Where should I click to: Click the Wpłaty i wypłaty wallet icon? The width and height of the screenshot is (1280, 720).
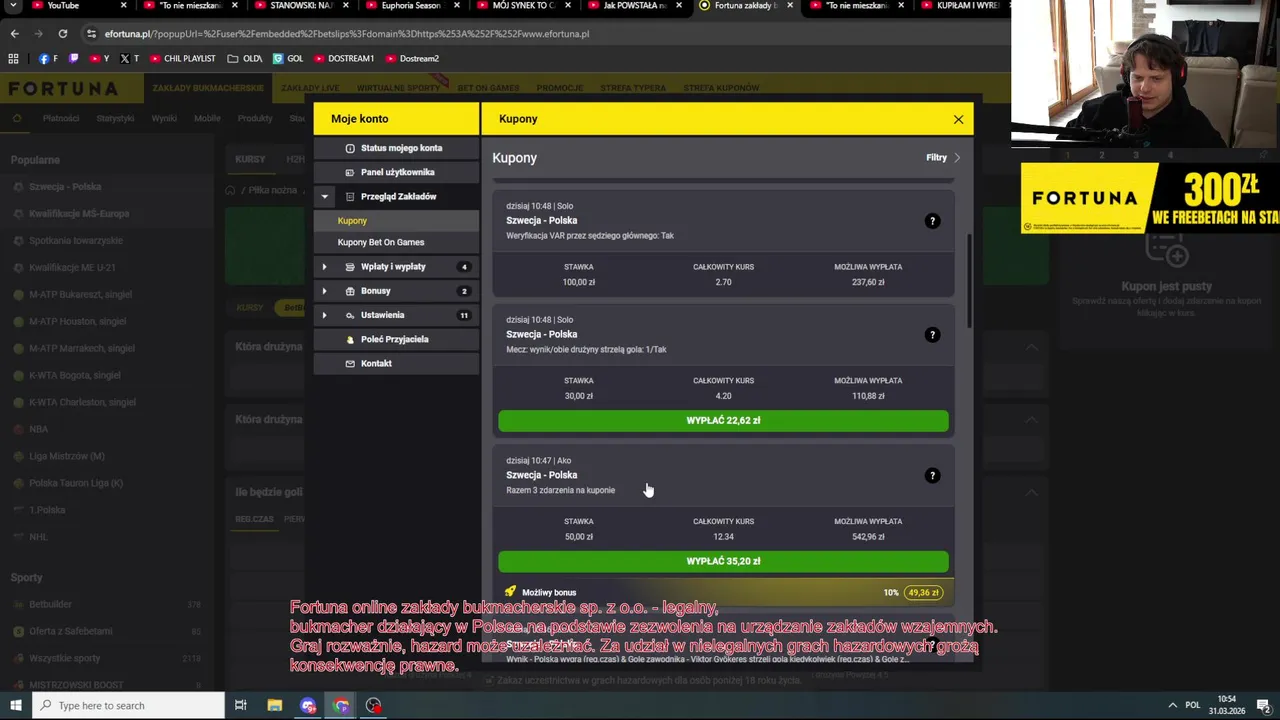350,267
